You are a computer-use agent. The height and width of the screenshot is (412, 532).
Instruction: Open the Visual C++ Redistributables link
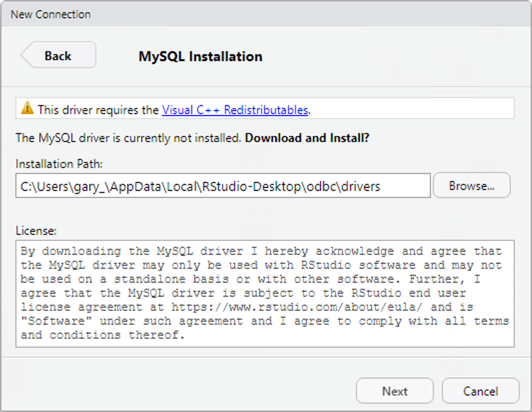pyautogui.click(x=235, y=110)
